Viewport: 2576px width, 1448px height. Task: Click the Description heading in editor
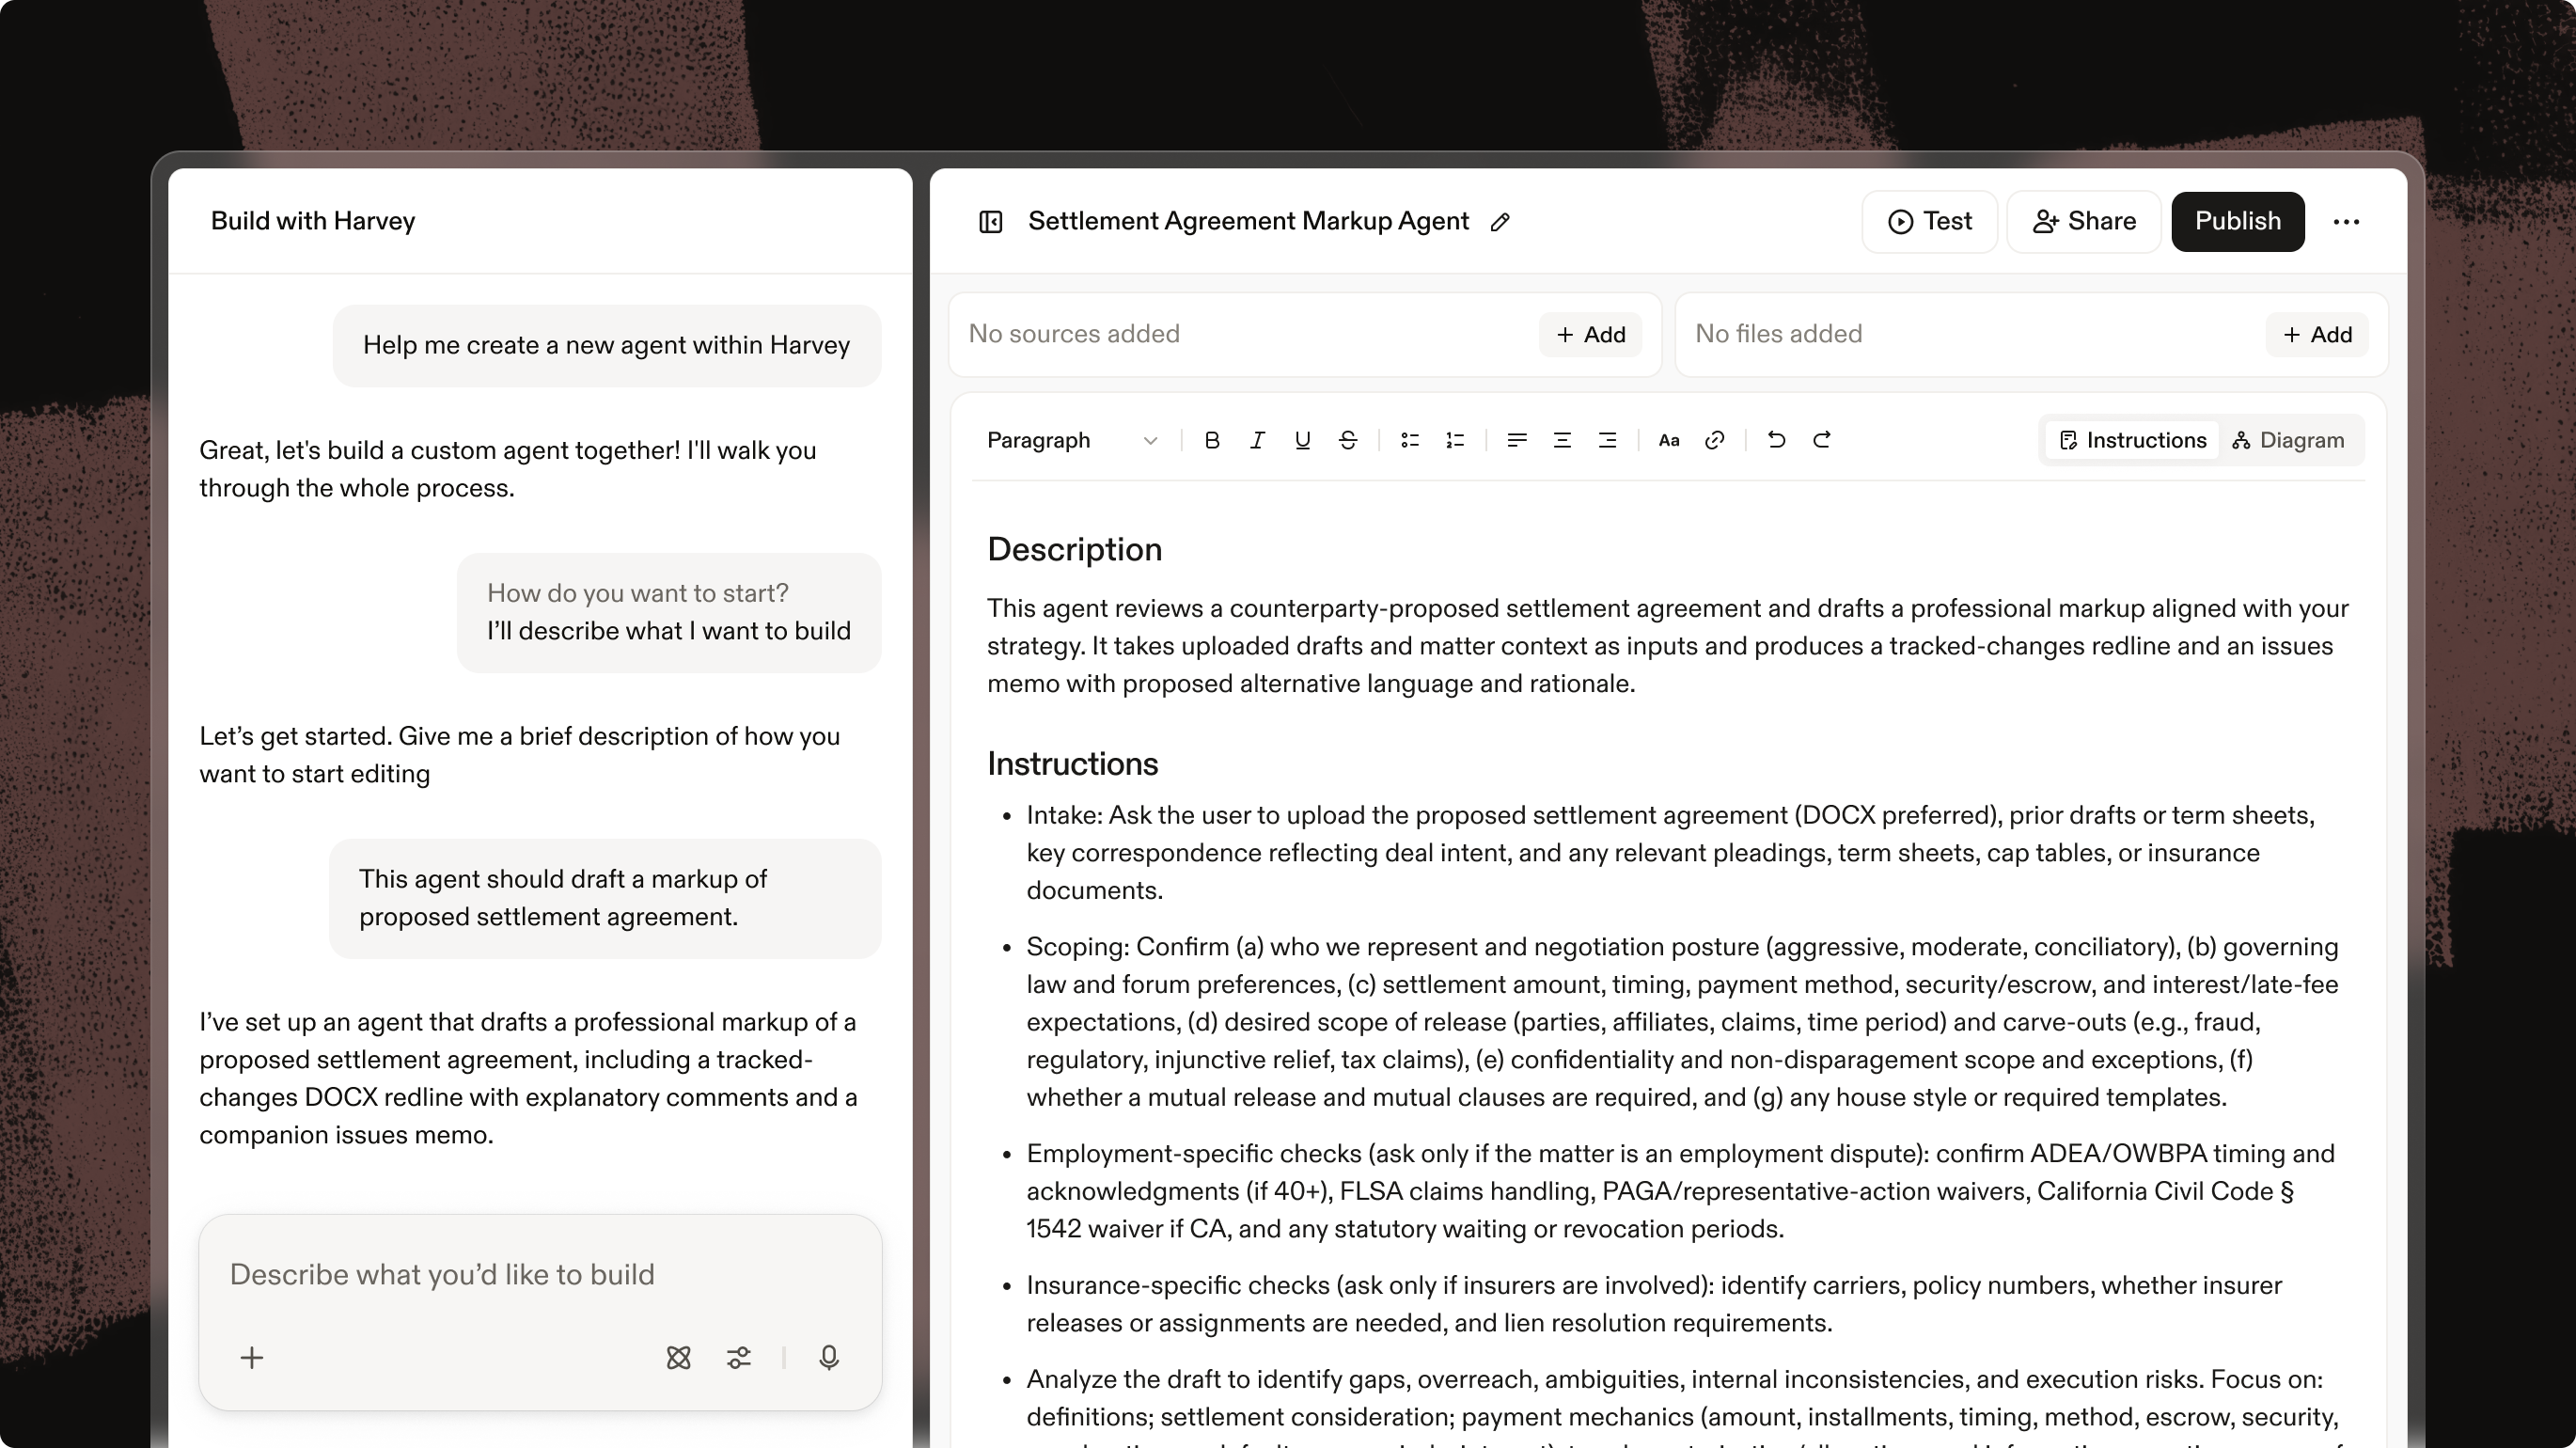tap(1074, 549)
